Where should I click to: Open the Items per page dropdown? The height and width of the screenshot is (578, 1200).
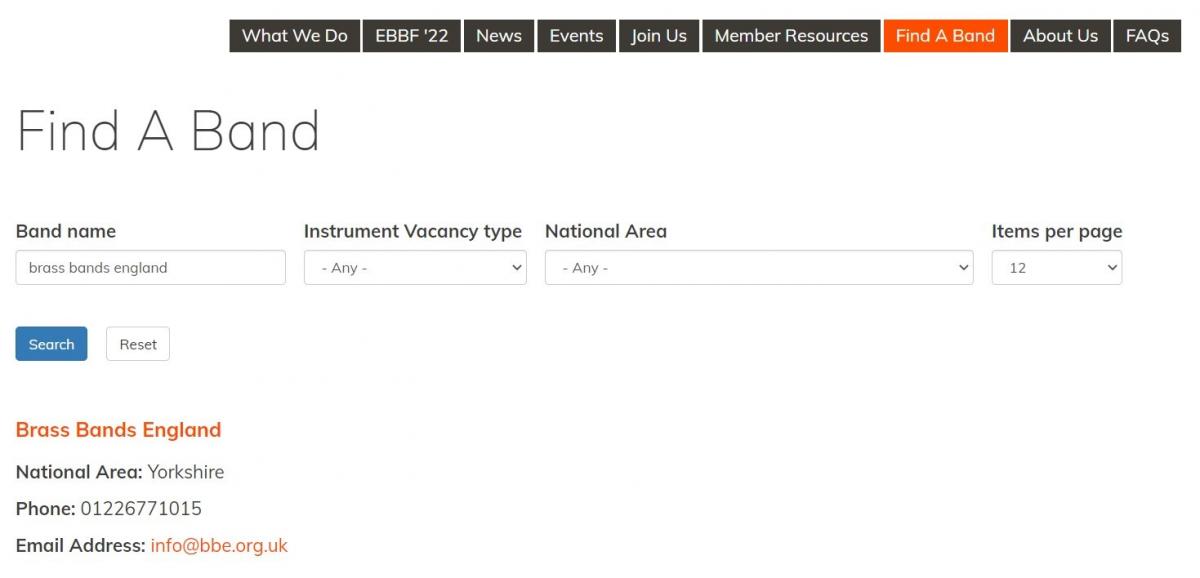tap(1057, 268)
